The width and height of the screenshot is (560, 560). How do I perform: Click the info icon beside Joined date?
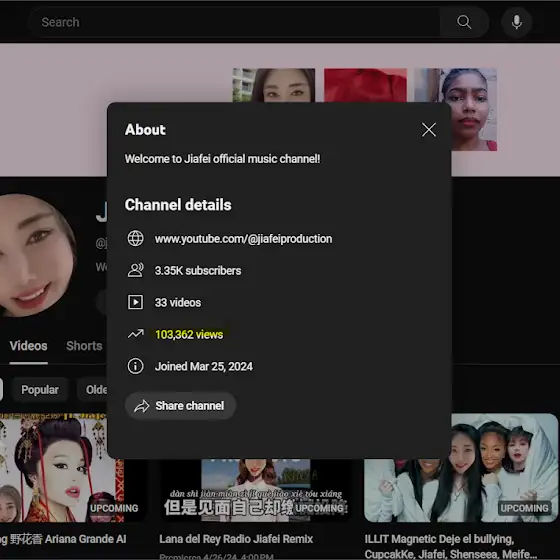click(135, 366)
